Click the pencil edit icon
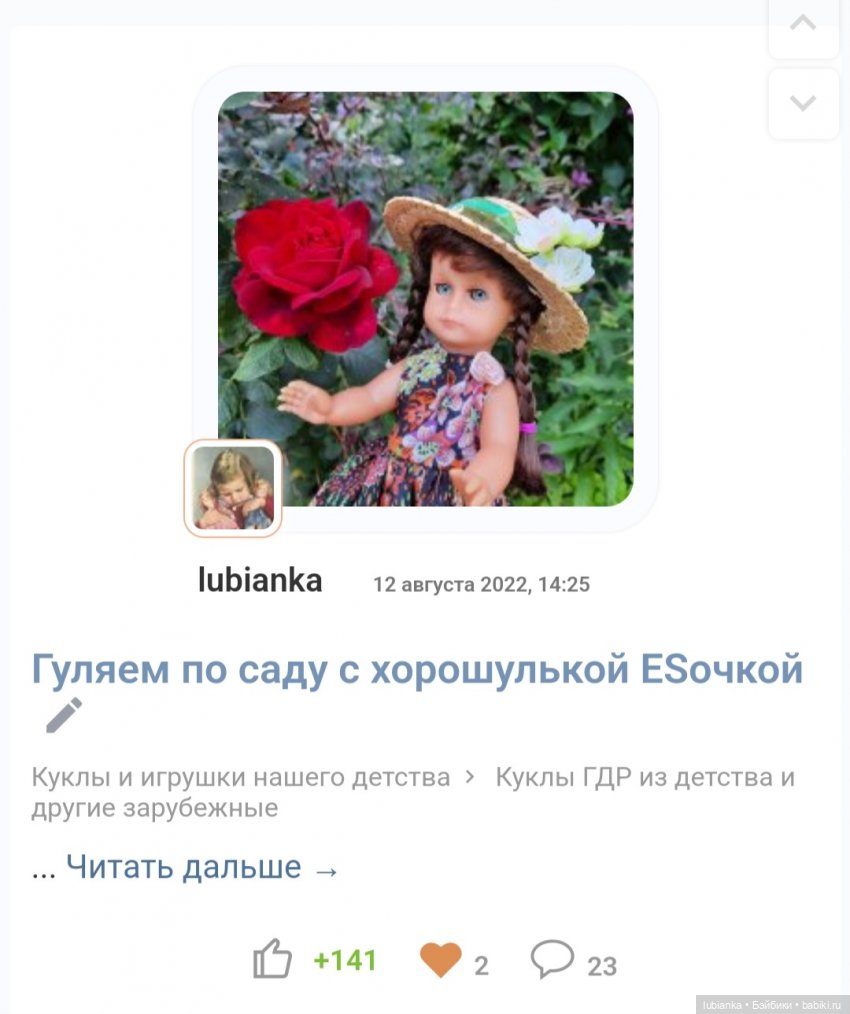The image size is (850, 1014). (x=64, y=715)
